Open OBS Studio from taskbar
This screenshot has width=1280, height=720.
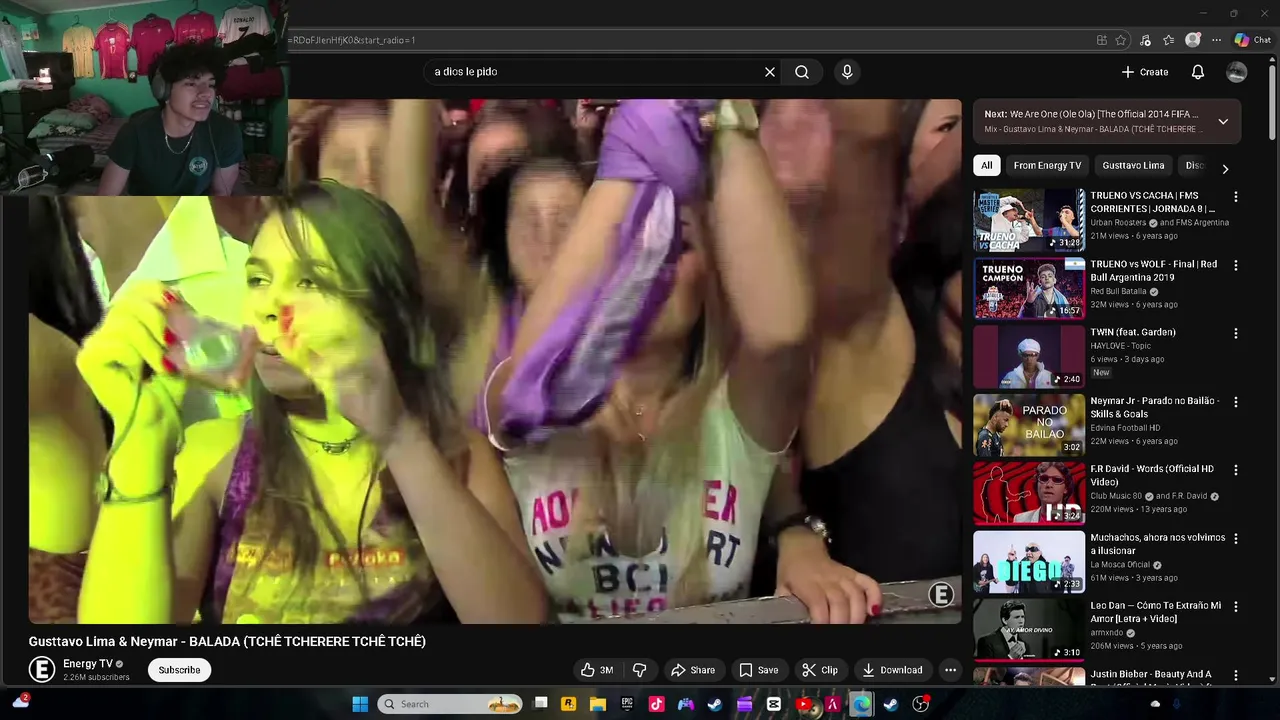point(920,704)
